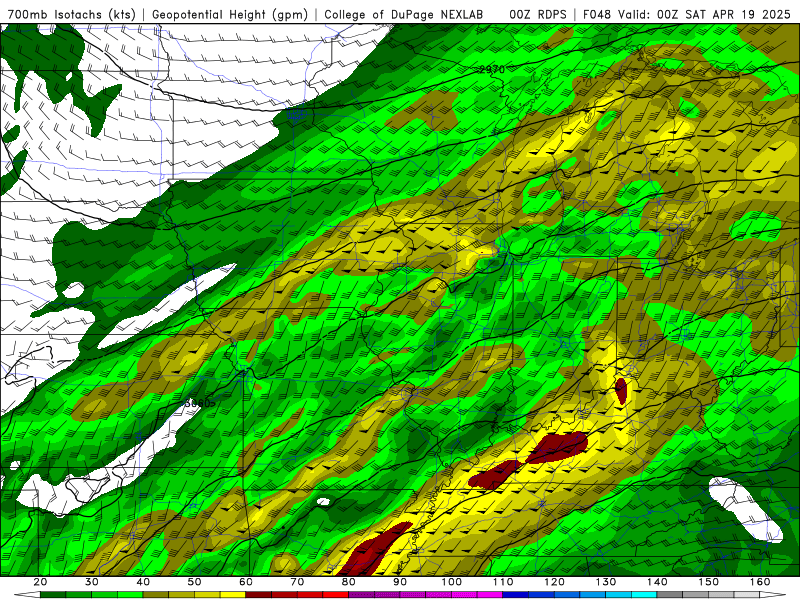Select the darkest green swatch starting at 20

tap(53, 595)
